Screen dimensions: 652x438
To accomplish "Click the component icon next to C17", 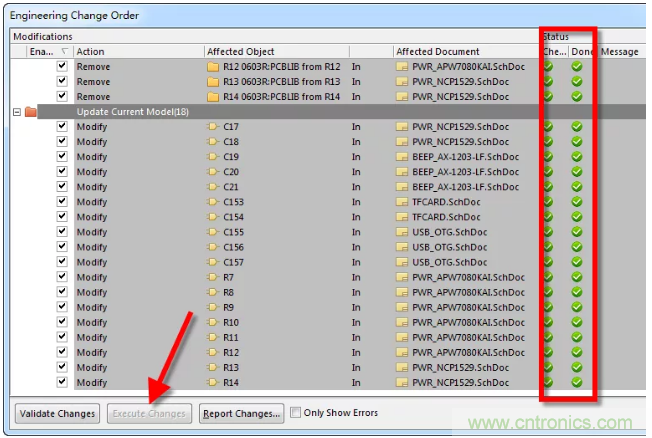I will pyautogui.click(x=211, y=127).
